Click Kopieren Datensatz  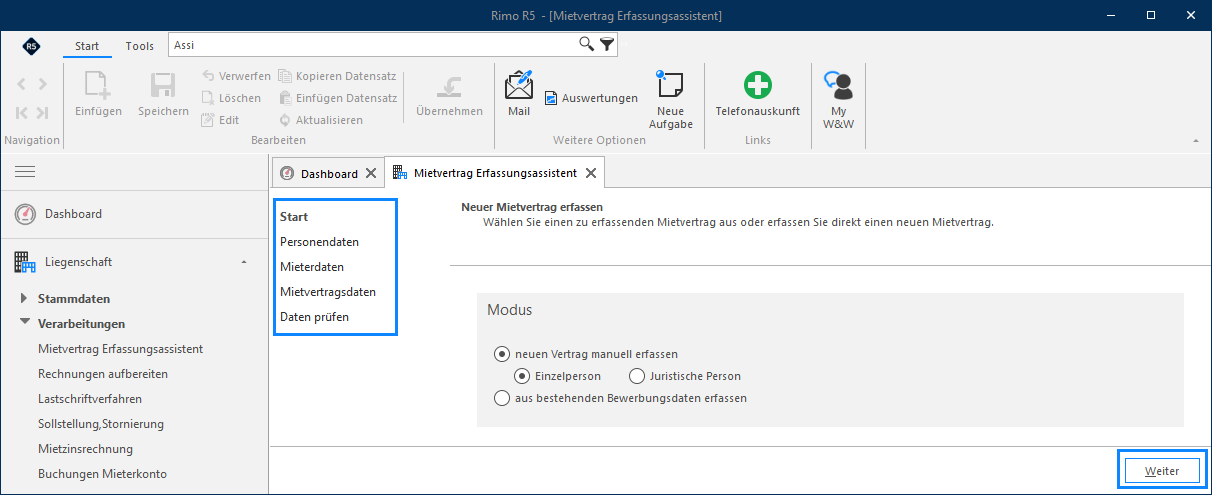336,76
